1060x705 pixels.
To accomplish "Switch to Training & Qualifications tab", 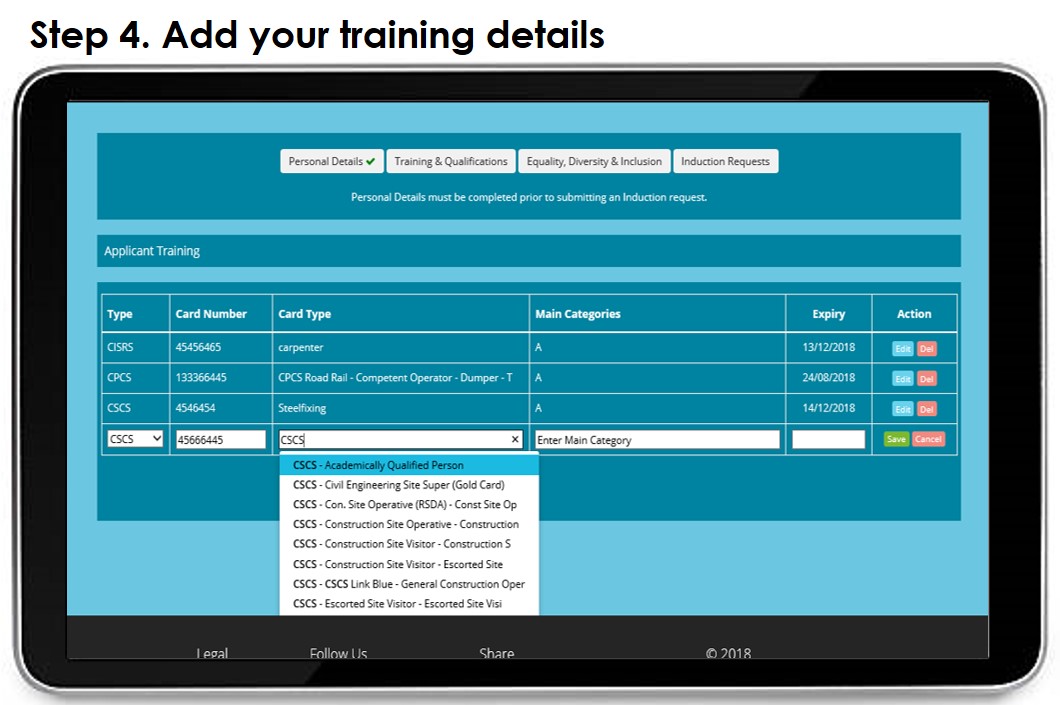I will [450, 161].
